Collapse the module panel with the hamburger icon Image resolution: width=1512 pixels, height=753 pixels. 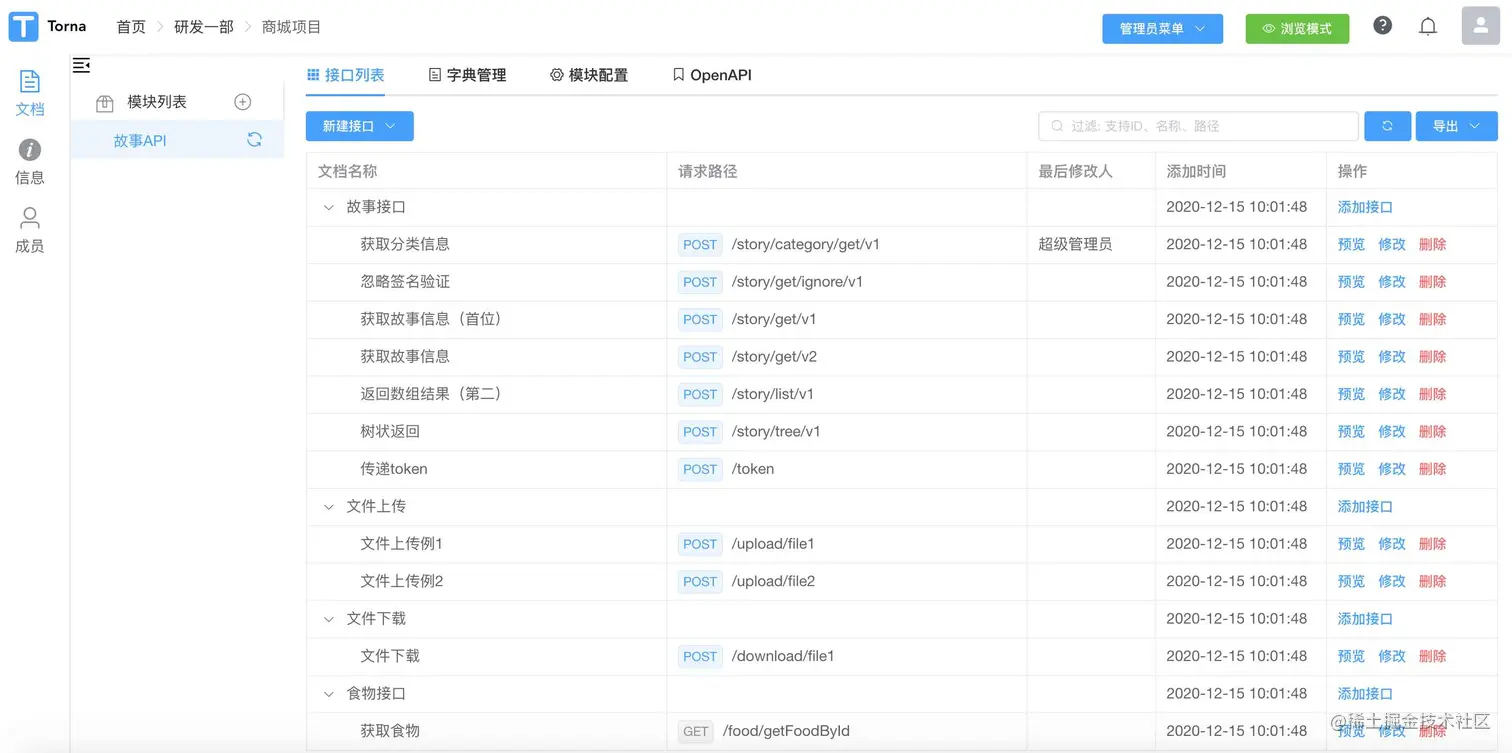pos(81,65)
